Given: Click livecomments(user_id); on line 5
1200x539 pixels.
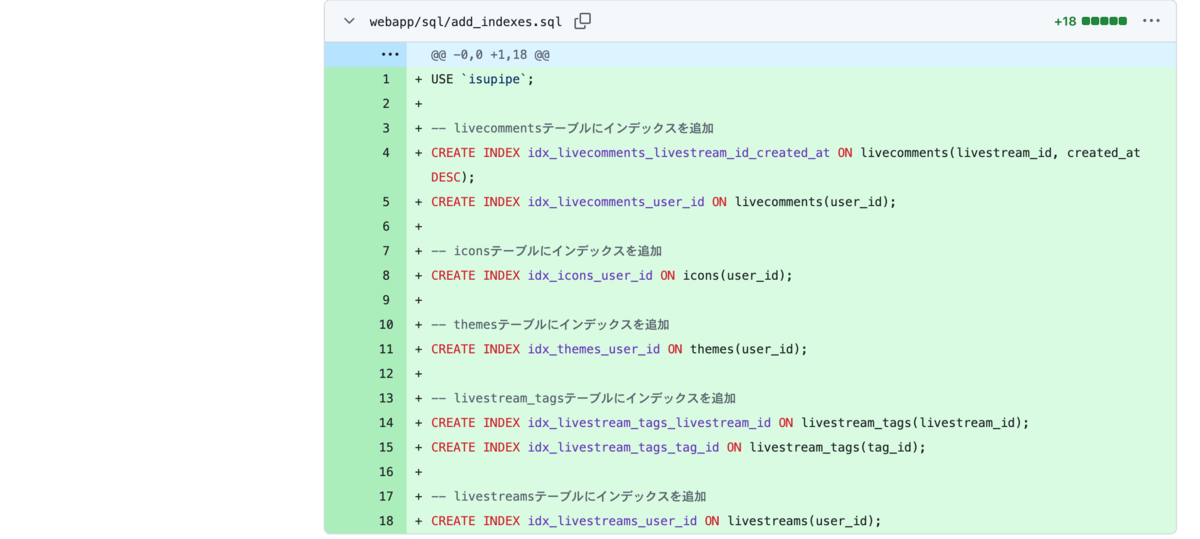Looking at the screenshot, I should [815, 202].
